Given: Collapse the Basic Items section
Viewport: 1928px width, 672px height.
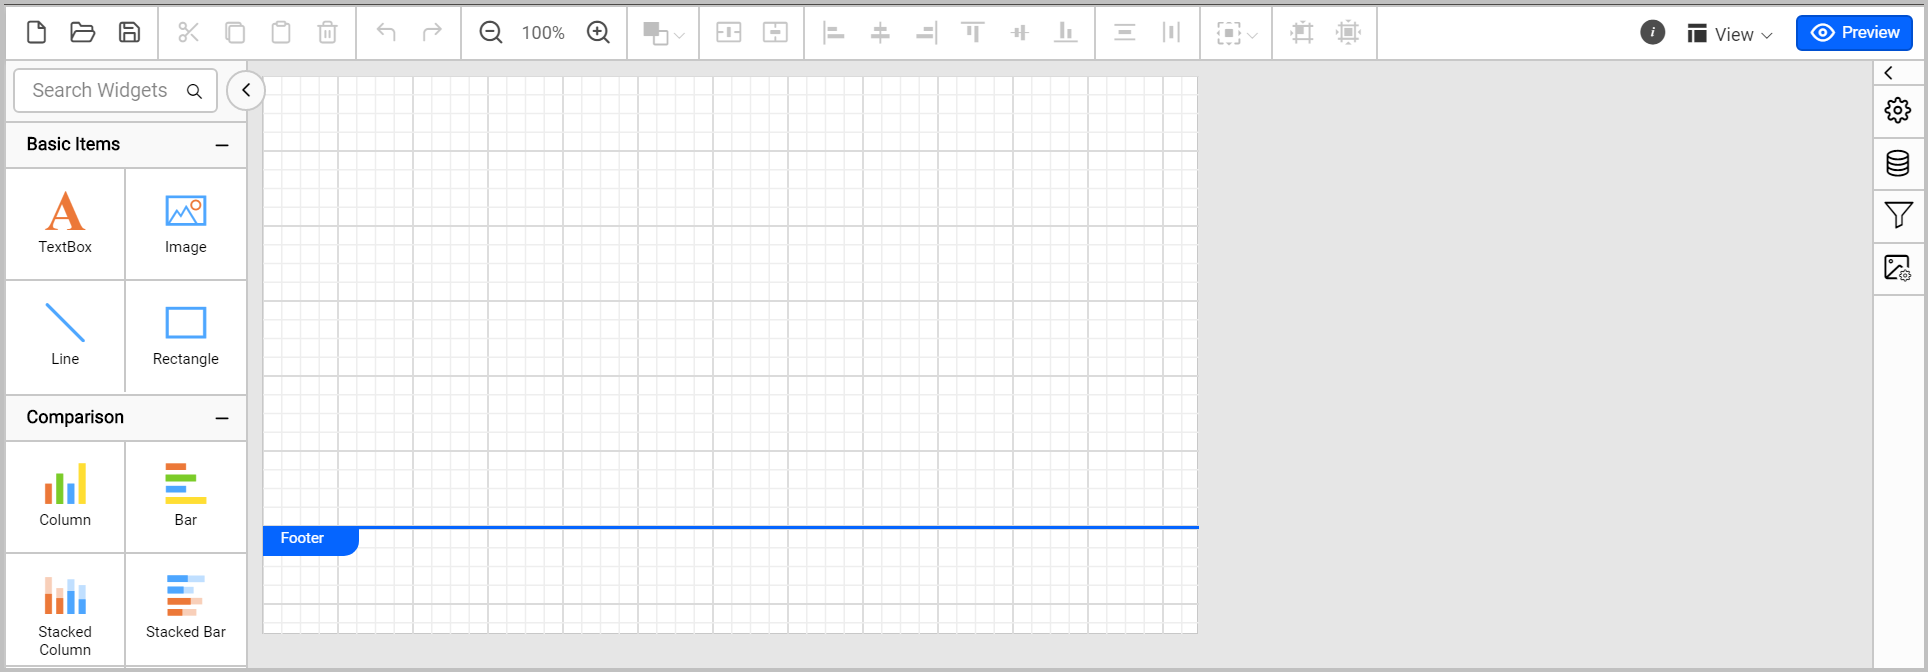Looking at the screenshot, I should click(222, 145).
